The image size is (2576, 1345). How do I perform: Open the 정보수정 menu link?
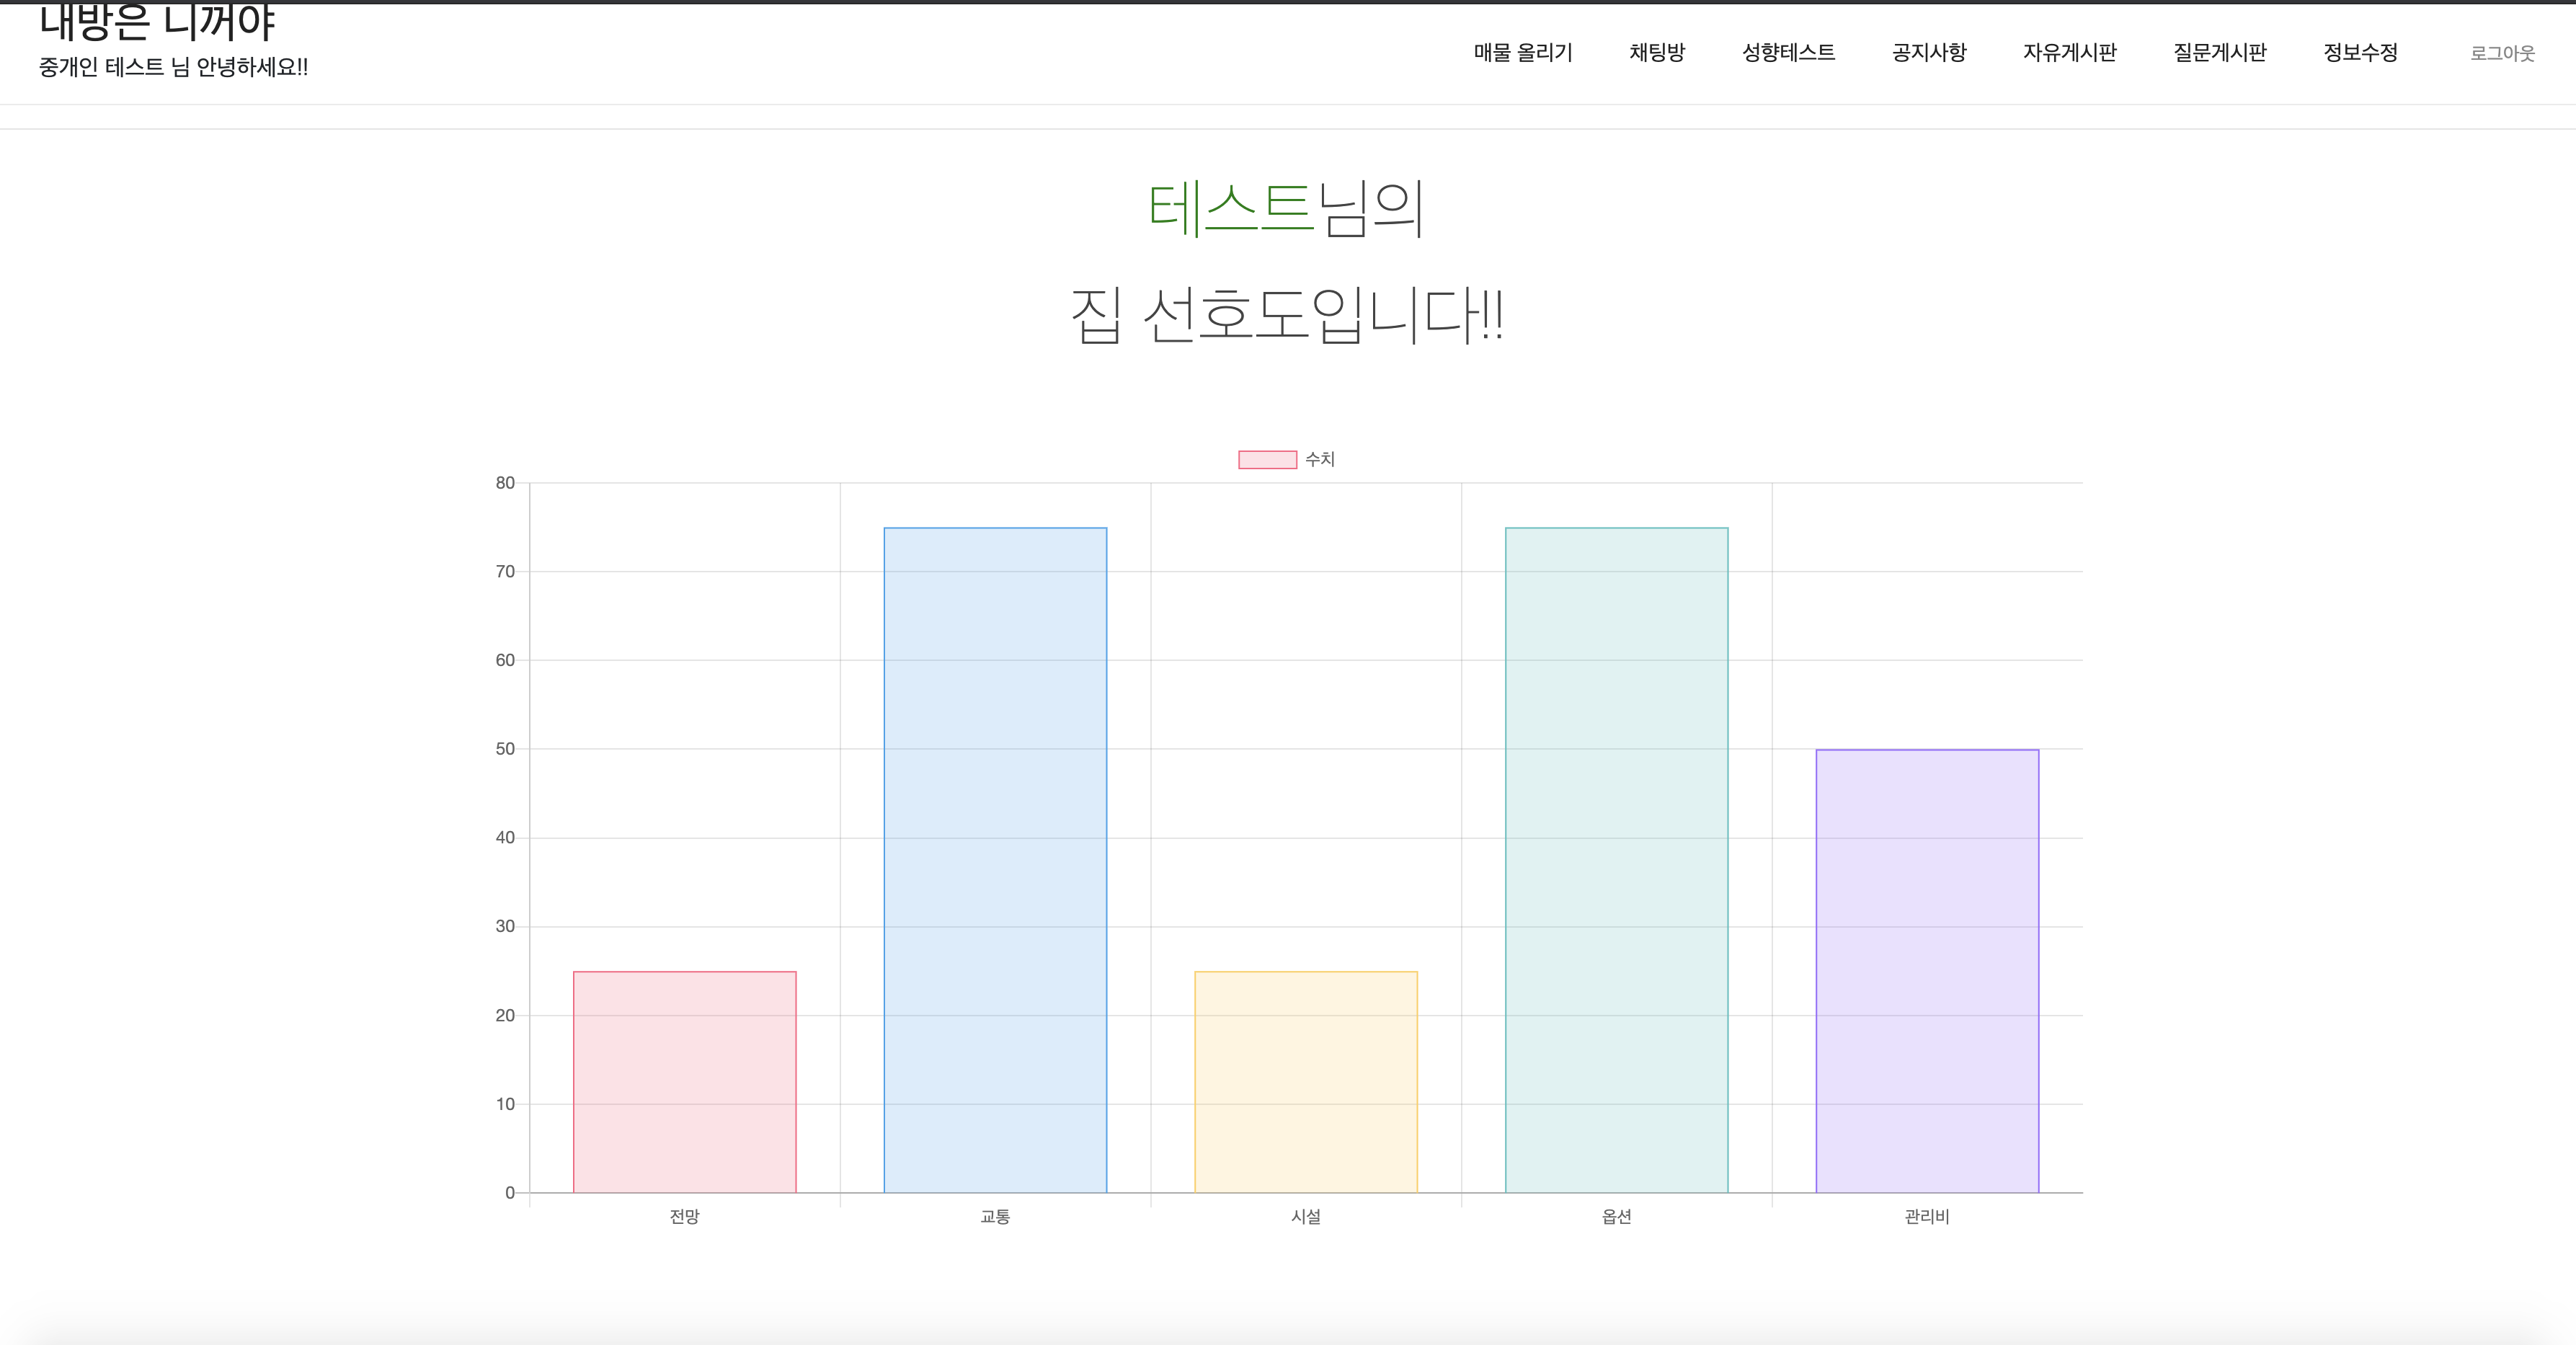(x=2360, y=53)
